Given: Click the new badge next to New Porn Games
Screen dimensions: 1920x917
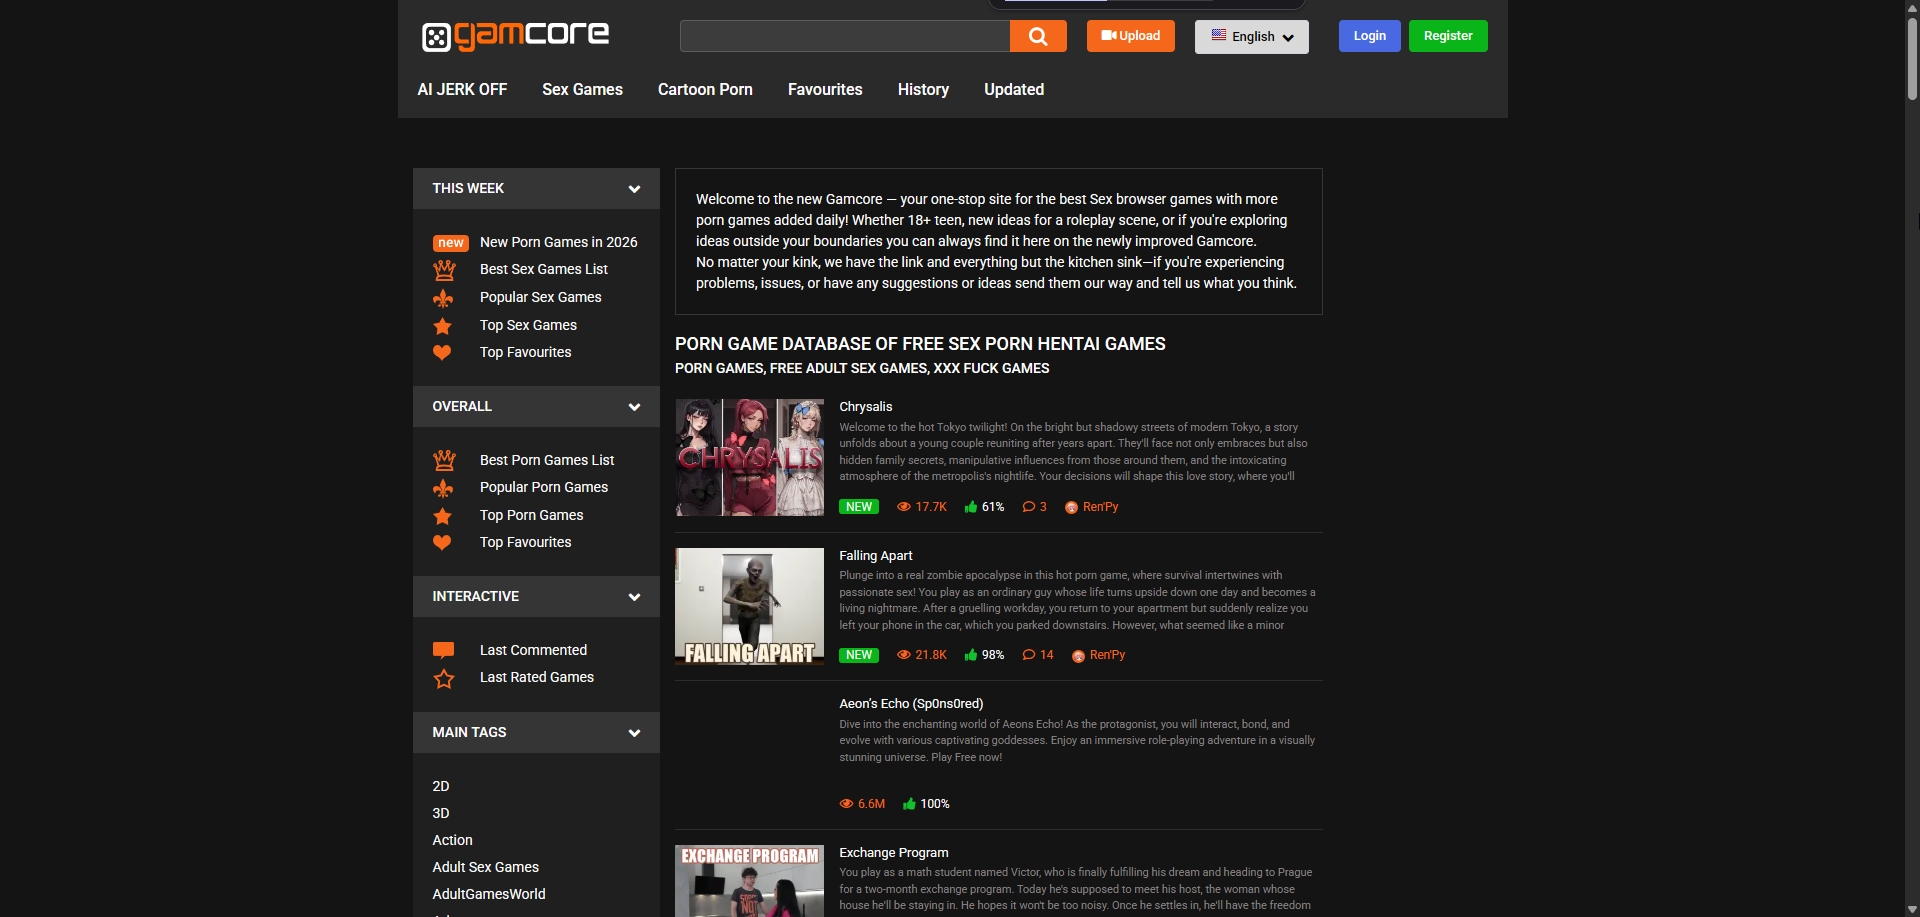Looking at the screenshot, I should 451,242.
